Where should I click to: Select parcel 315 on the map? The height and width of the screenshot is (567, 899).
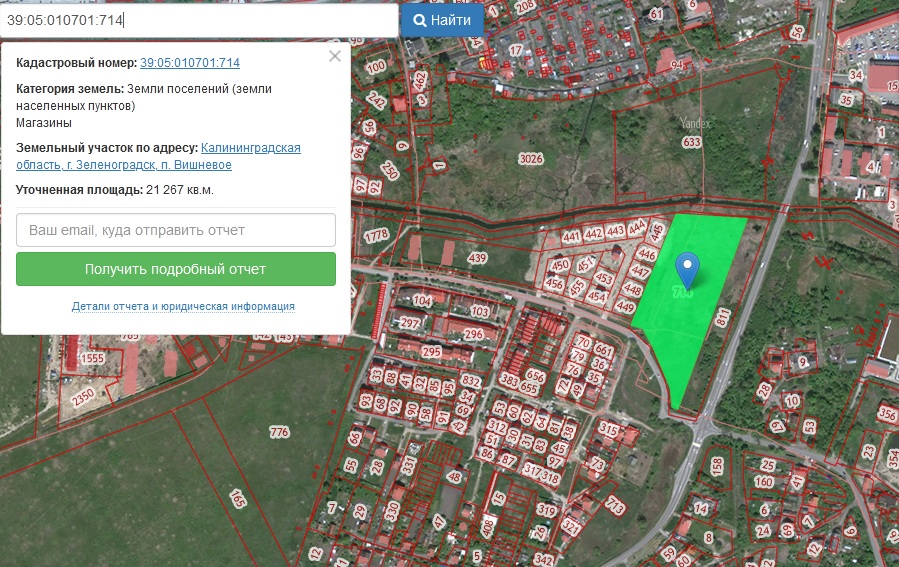608,429
